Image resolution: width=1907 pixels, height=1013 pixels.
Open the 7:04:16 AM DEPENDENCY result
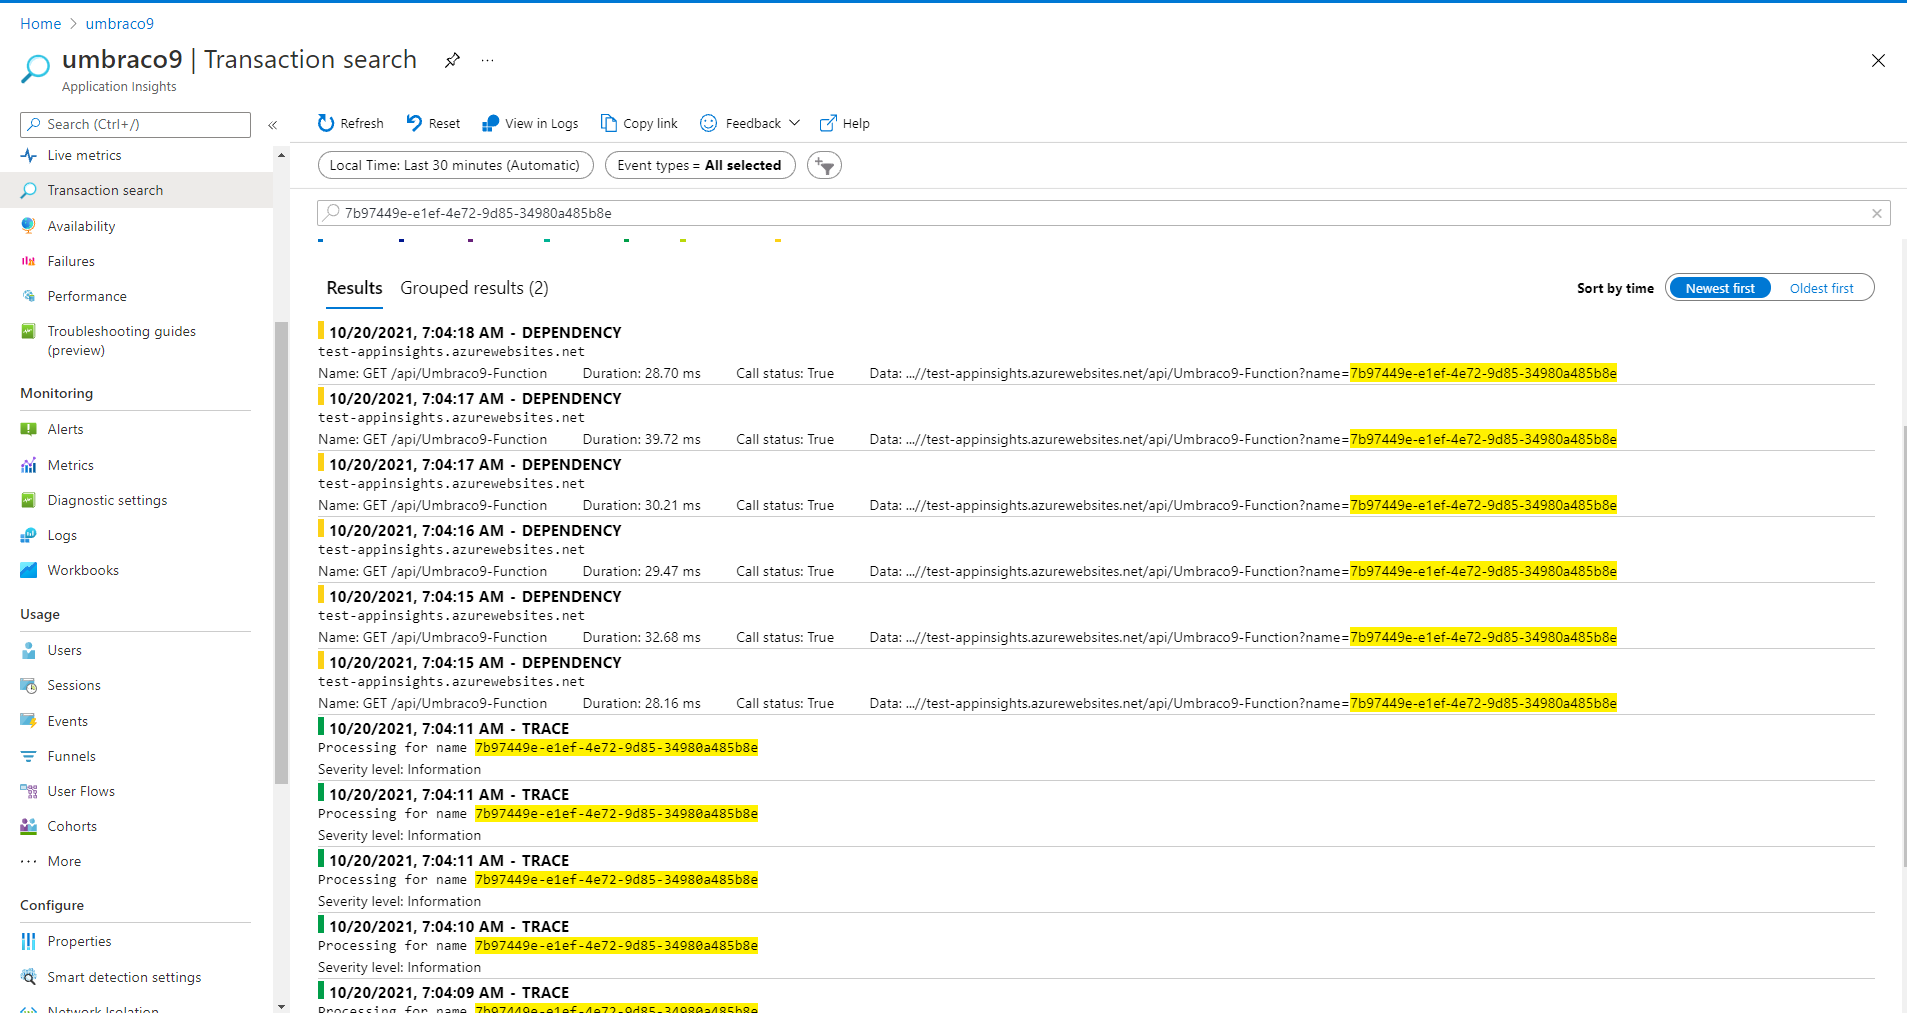coord(1095,550)
